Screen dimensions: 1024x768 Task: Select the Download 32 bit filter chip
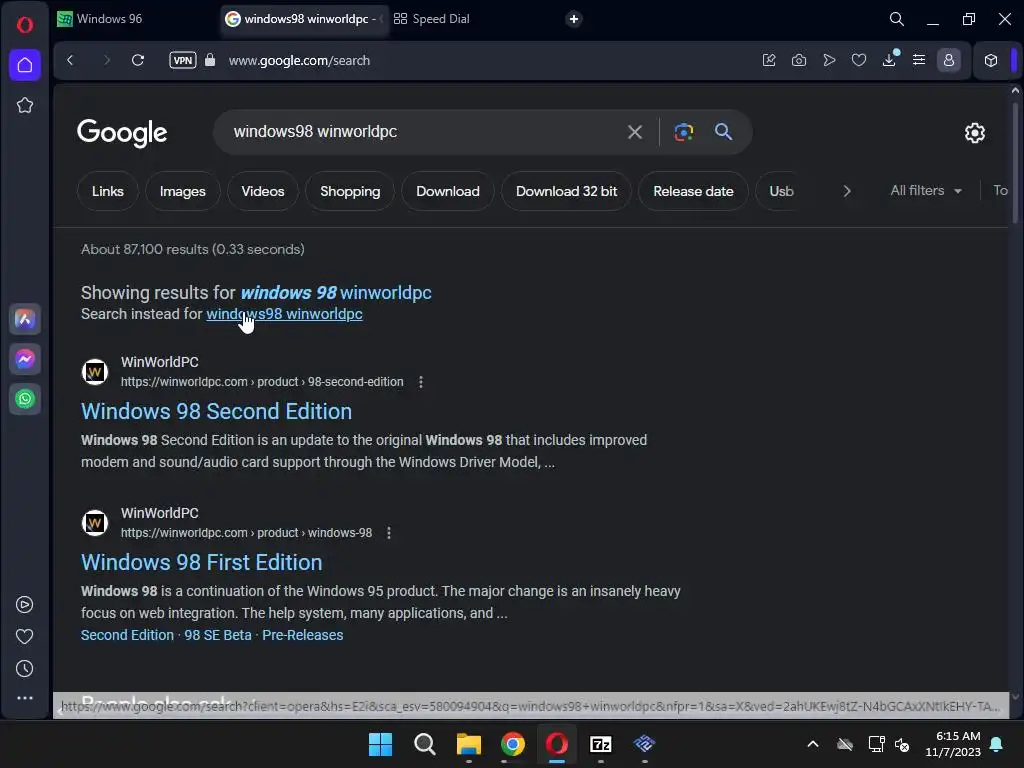pos(566,191)
